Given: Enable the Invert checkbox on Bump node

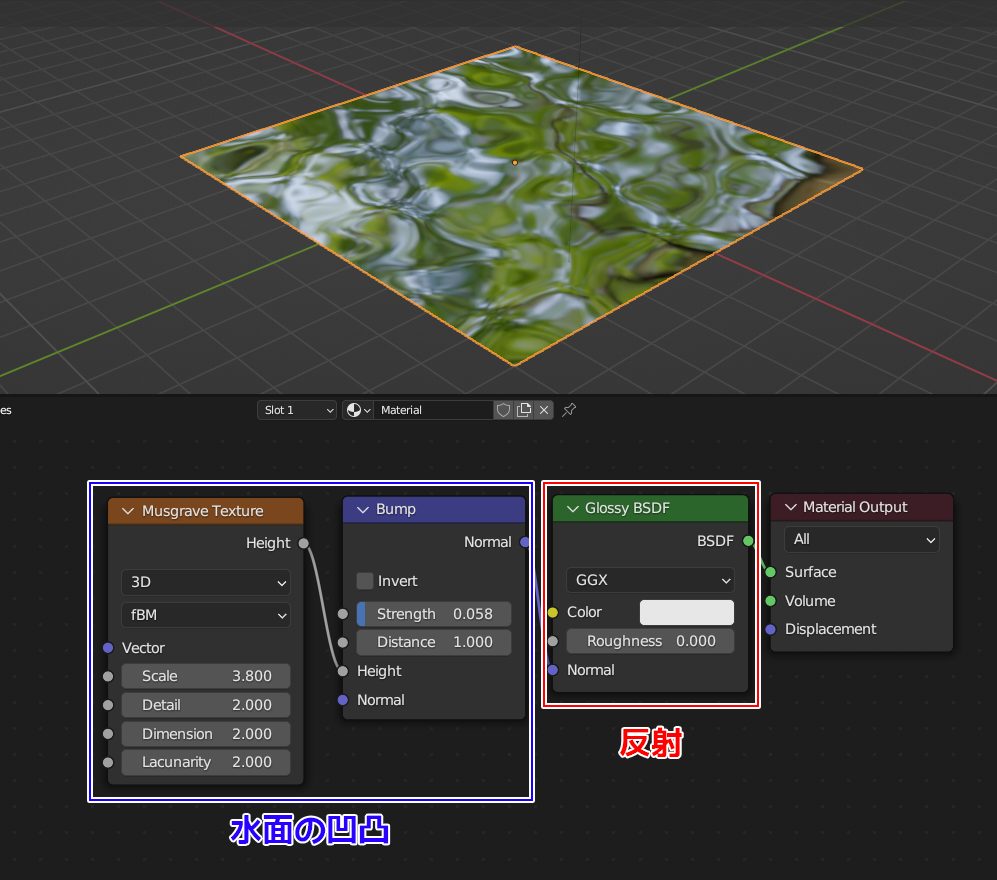Looking at the screenshot, I should [x=365, y=581].
